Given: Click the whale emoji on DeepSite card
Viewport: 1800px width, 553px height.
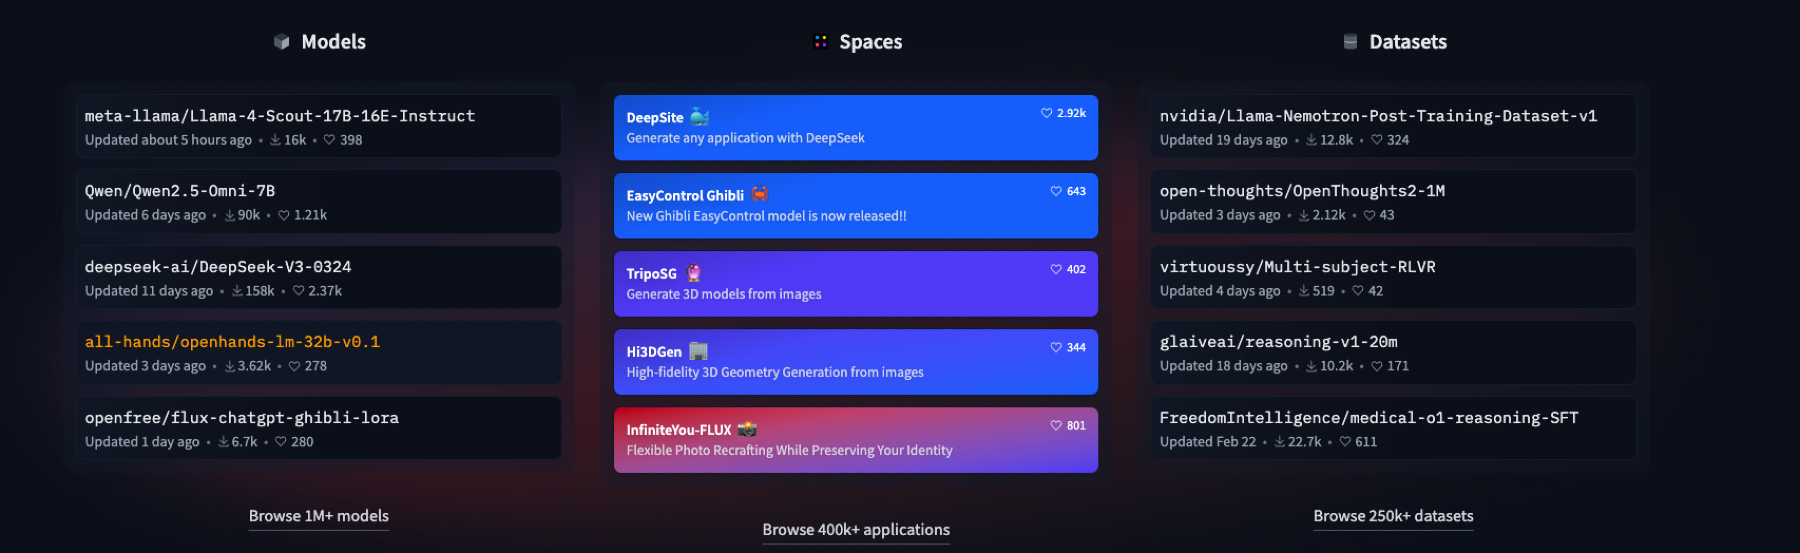Looking at the screenshot, I should point(699,117).
